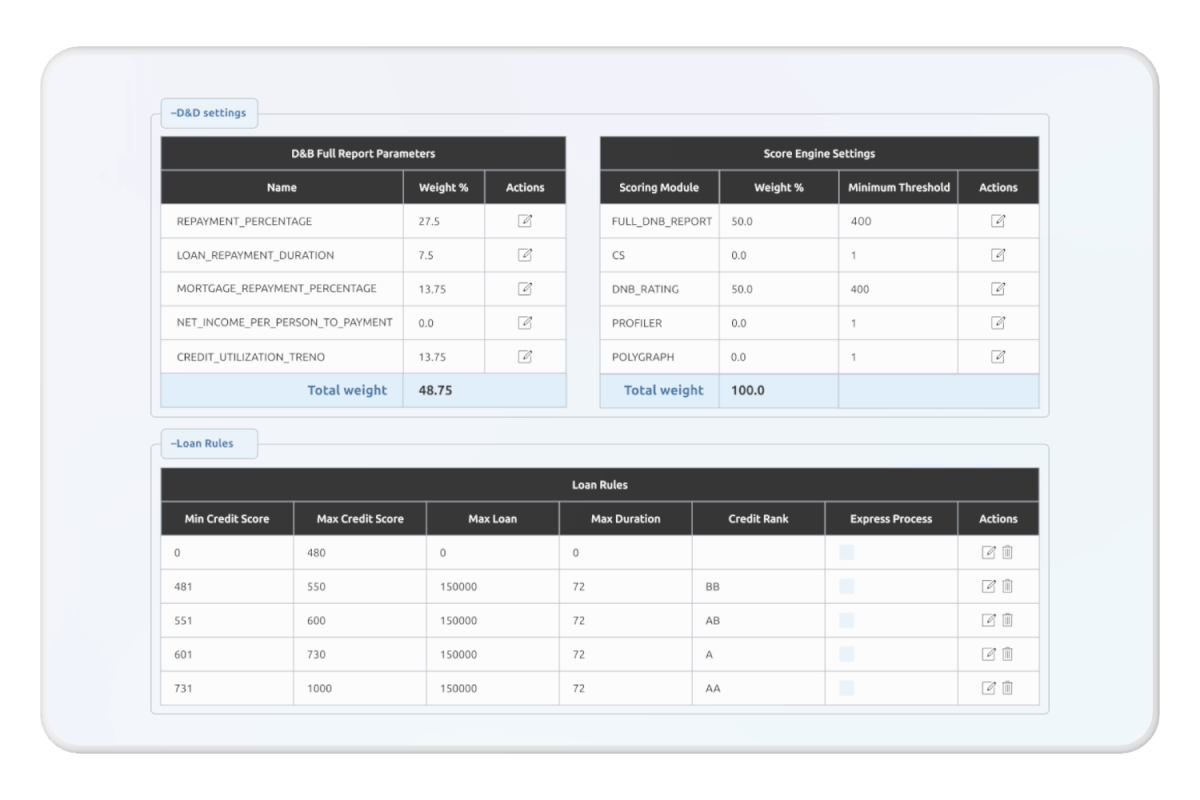Click the Max Duration column header
1200x800 pixels.
pyautogui.click(x=626, y=519)
